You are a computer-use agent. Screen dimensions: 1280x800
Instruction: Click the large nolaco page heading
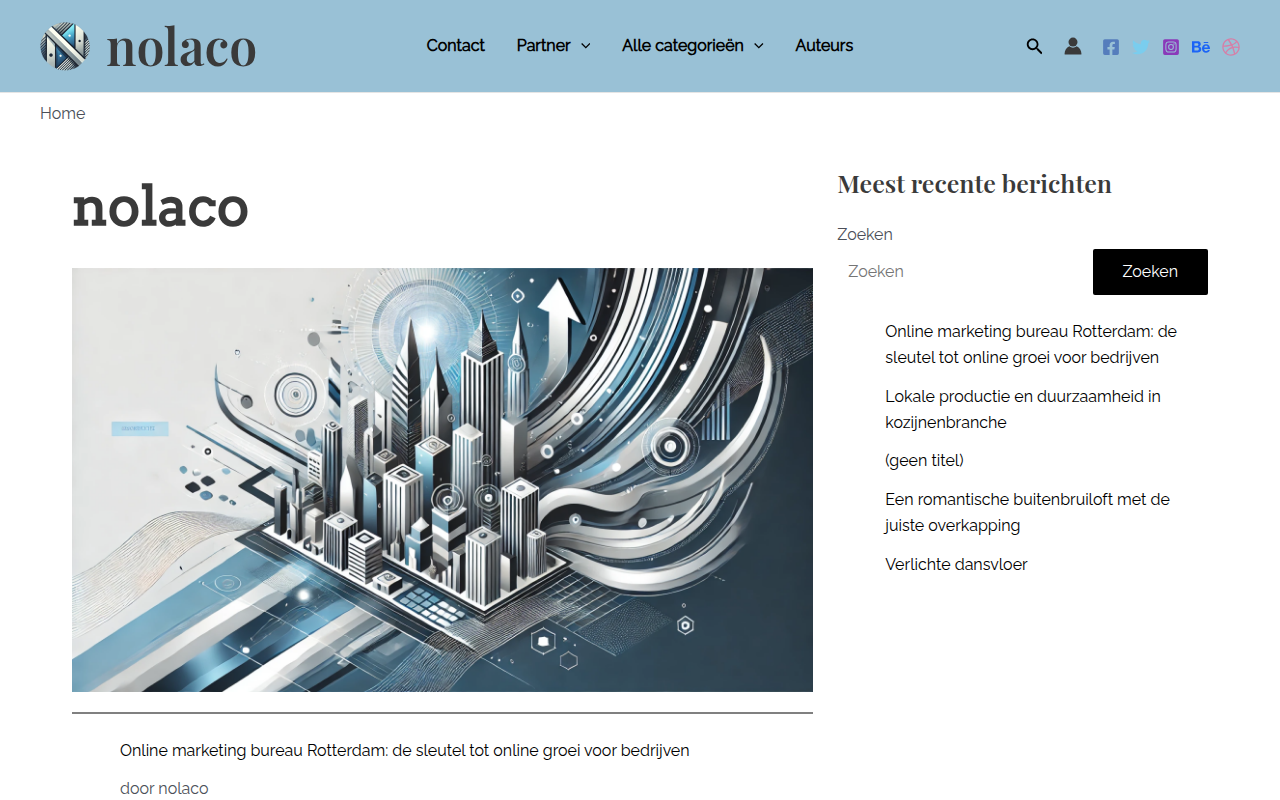[x=160, y=207]
